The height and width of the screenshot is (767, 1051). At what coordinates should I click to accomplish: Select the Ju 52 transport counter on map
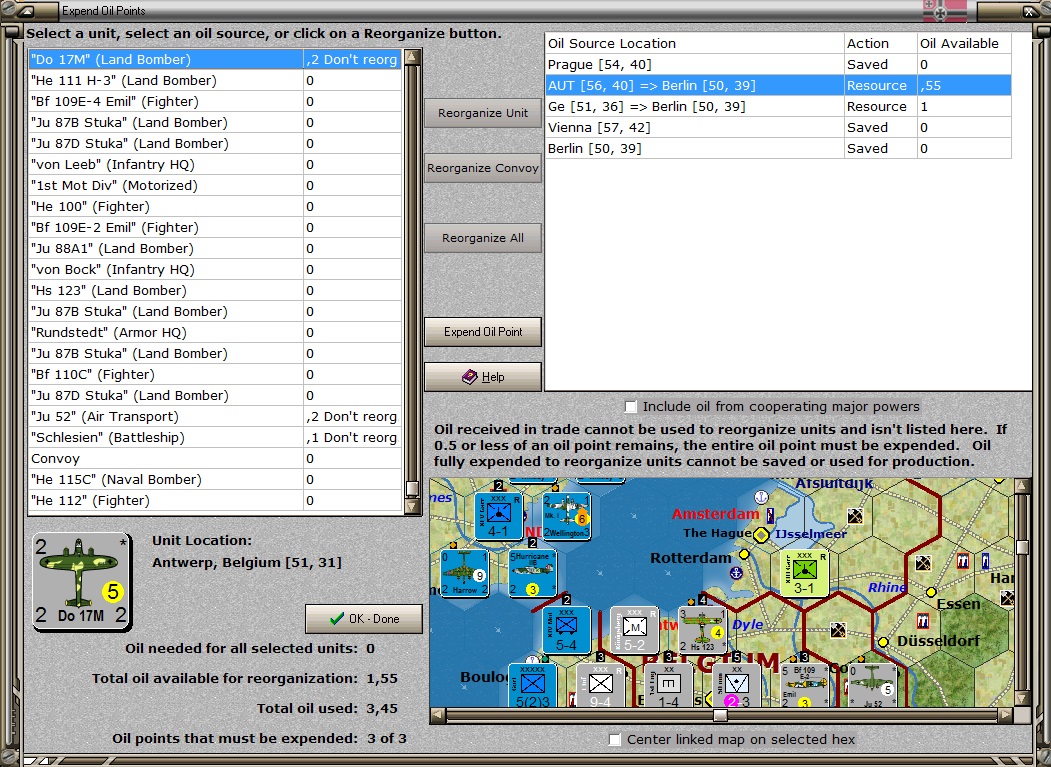[872, 685]
